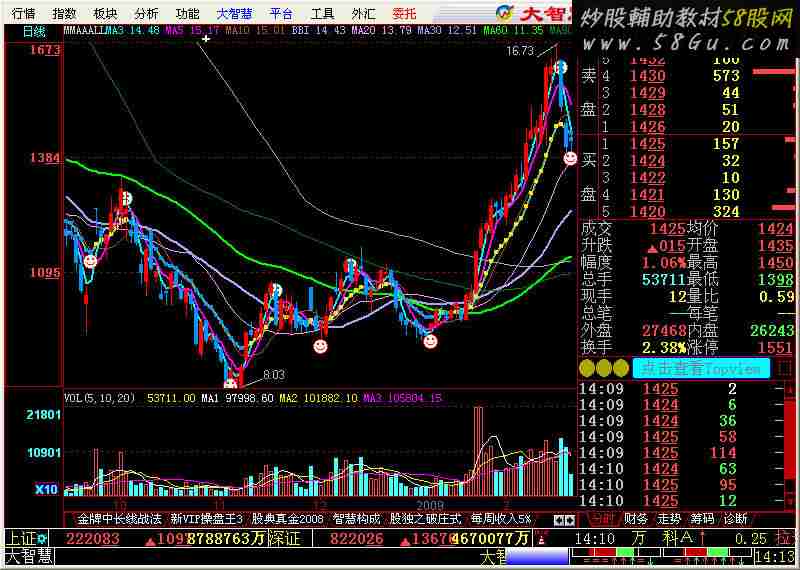
Task: Open the 分析 menu
Action: pyautogui.click(x=146, y=13)
